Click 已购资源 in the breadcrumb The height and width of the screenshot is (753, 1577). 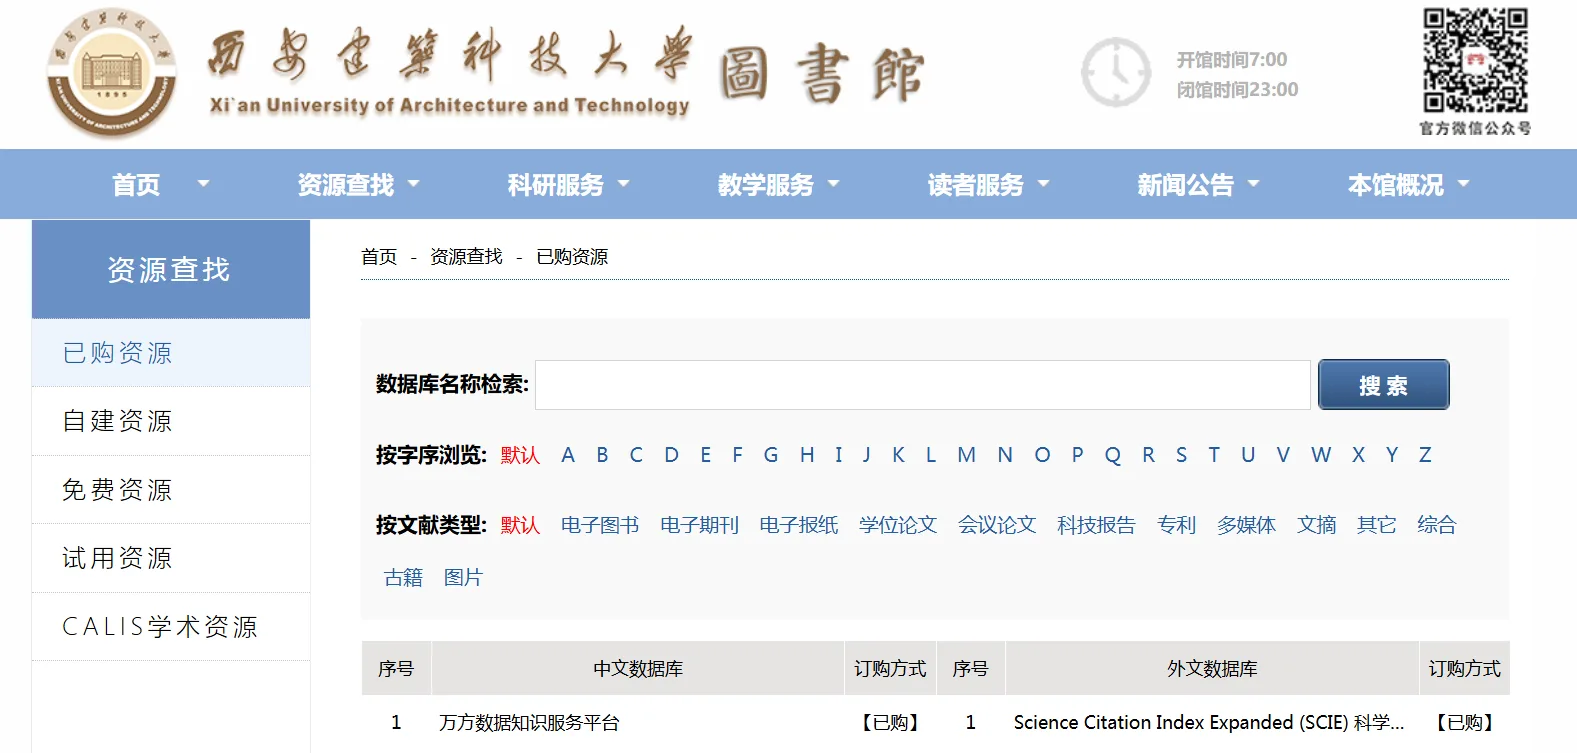572,257
